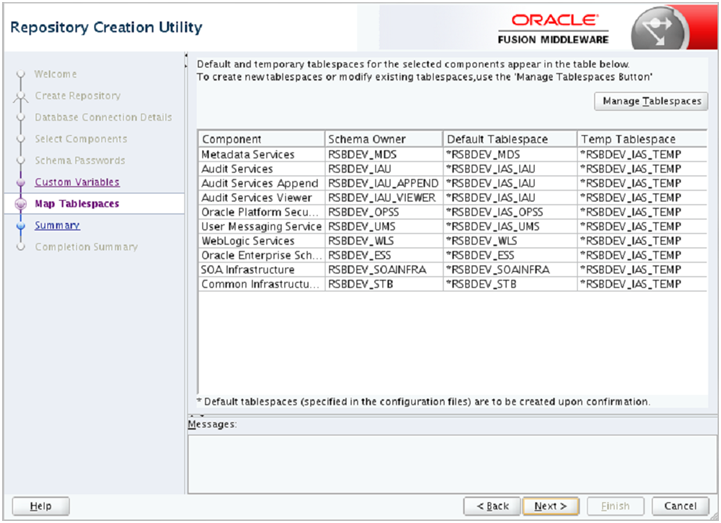The width and height of the screenshot is (721, 523).
Task: Edit default tablespace *RSBDEV_MDS cell
Action: click(x=509, y=155)
